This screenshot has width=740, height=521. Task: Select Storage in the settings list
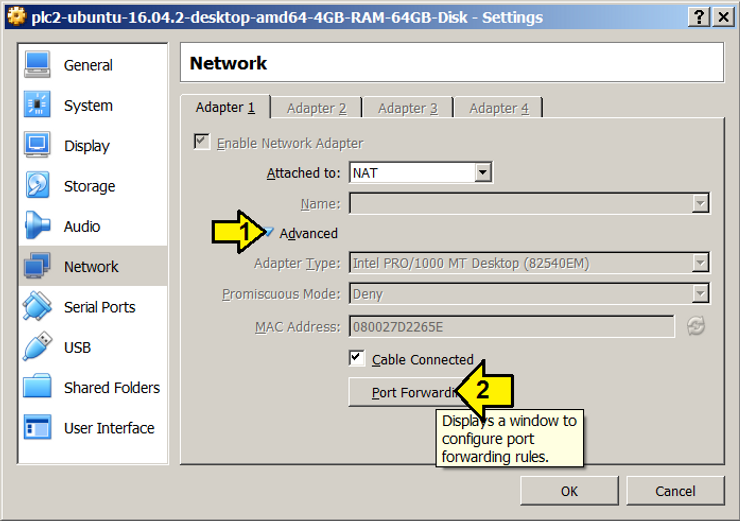(93, 185)
